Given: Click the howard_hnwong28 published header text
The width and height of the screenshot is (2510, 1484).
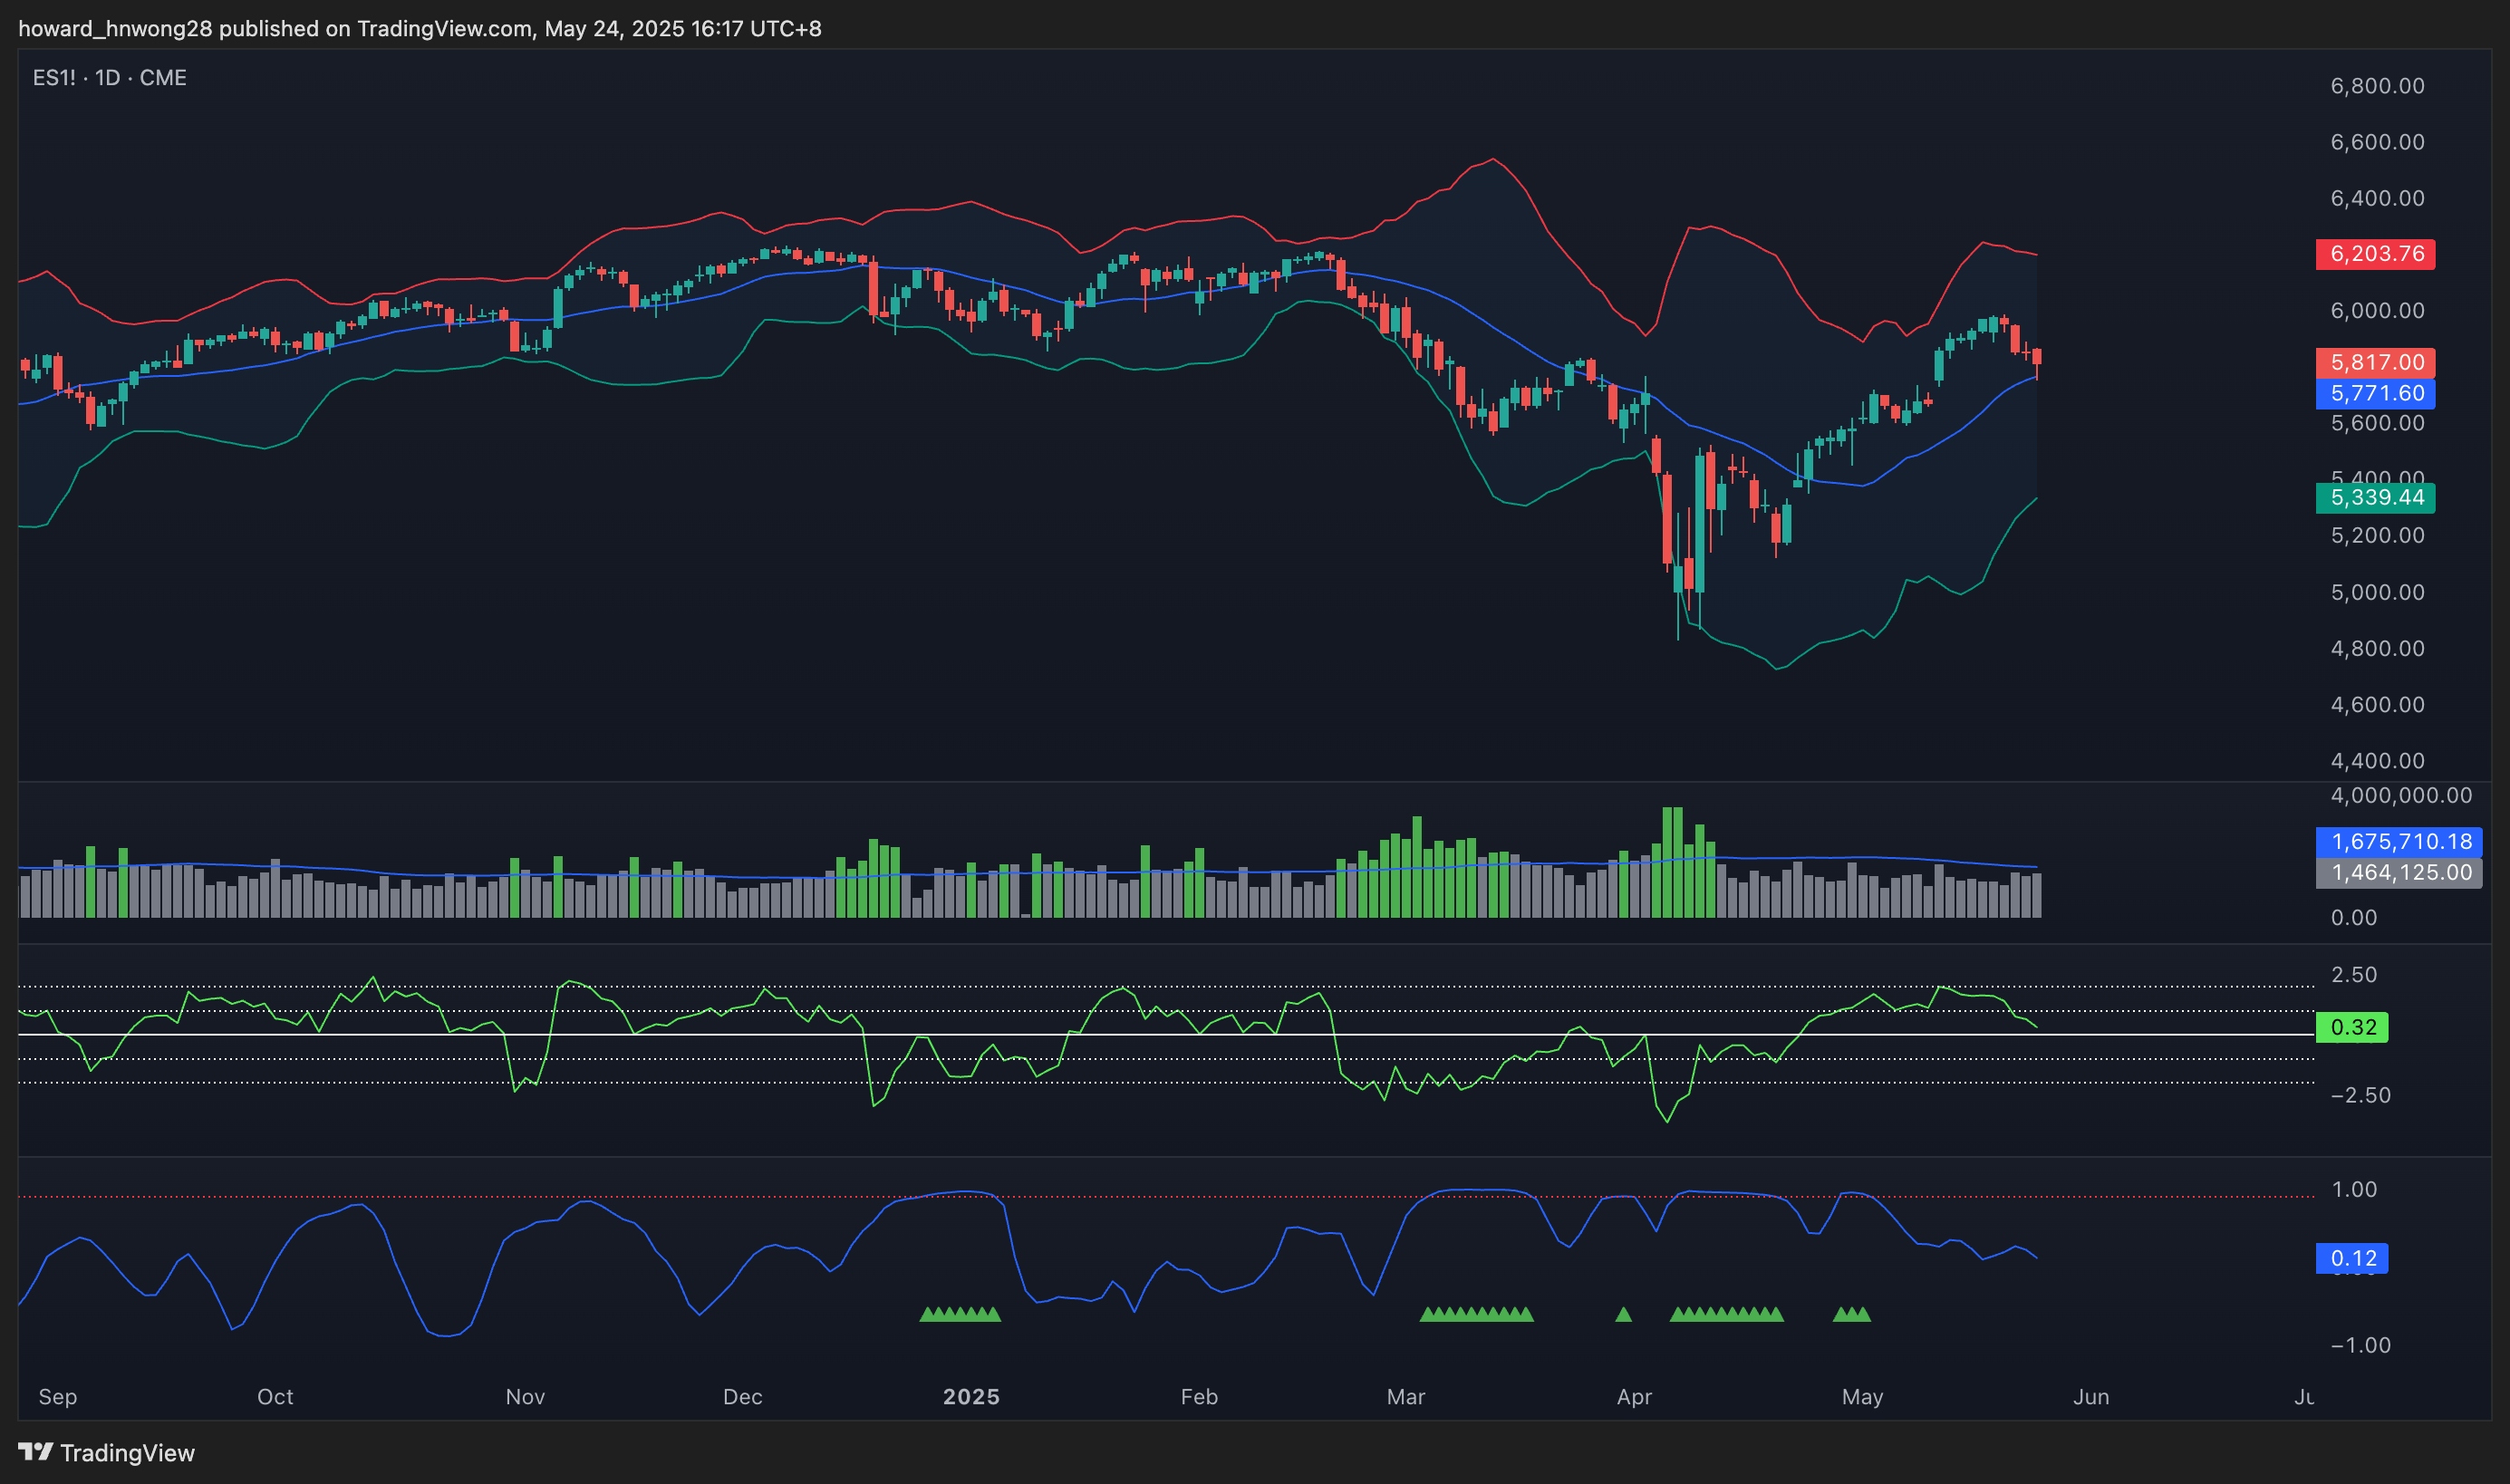Looking at the screenshot, I should tap(419, 28).
